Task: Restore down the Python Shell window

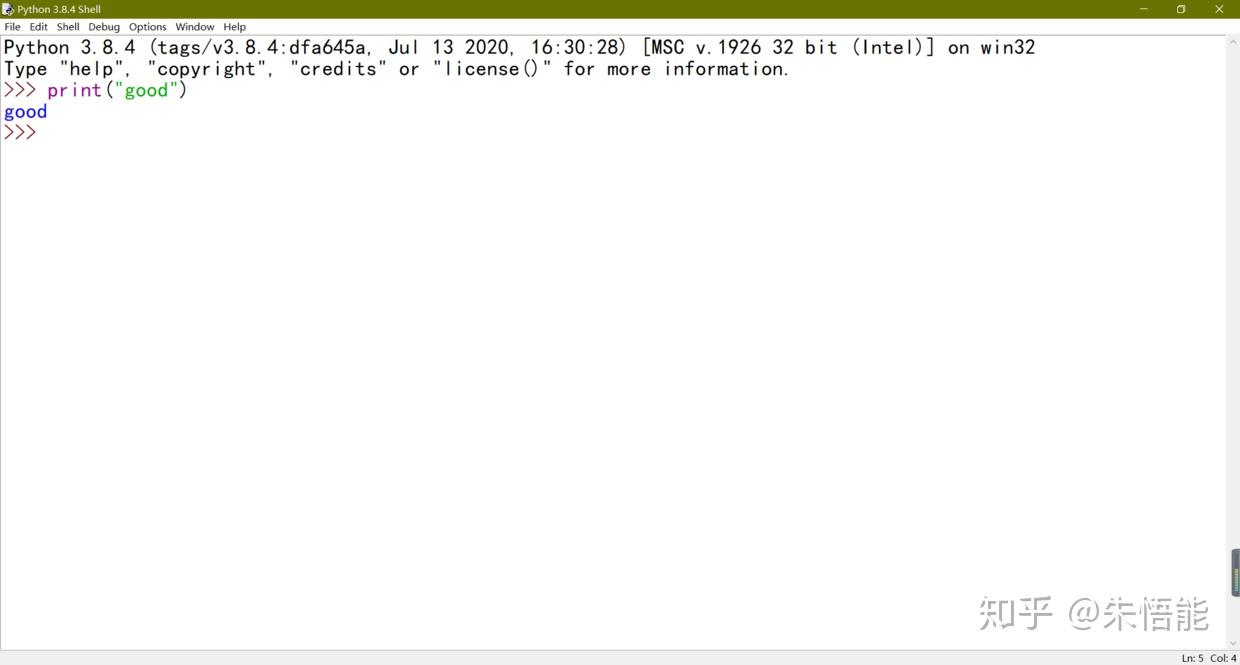Action: point(1181,9)
